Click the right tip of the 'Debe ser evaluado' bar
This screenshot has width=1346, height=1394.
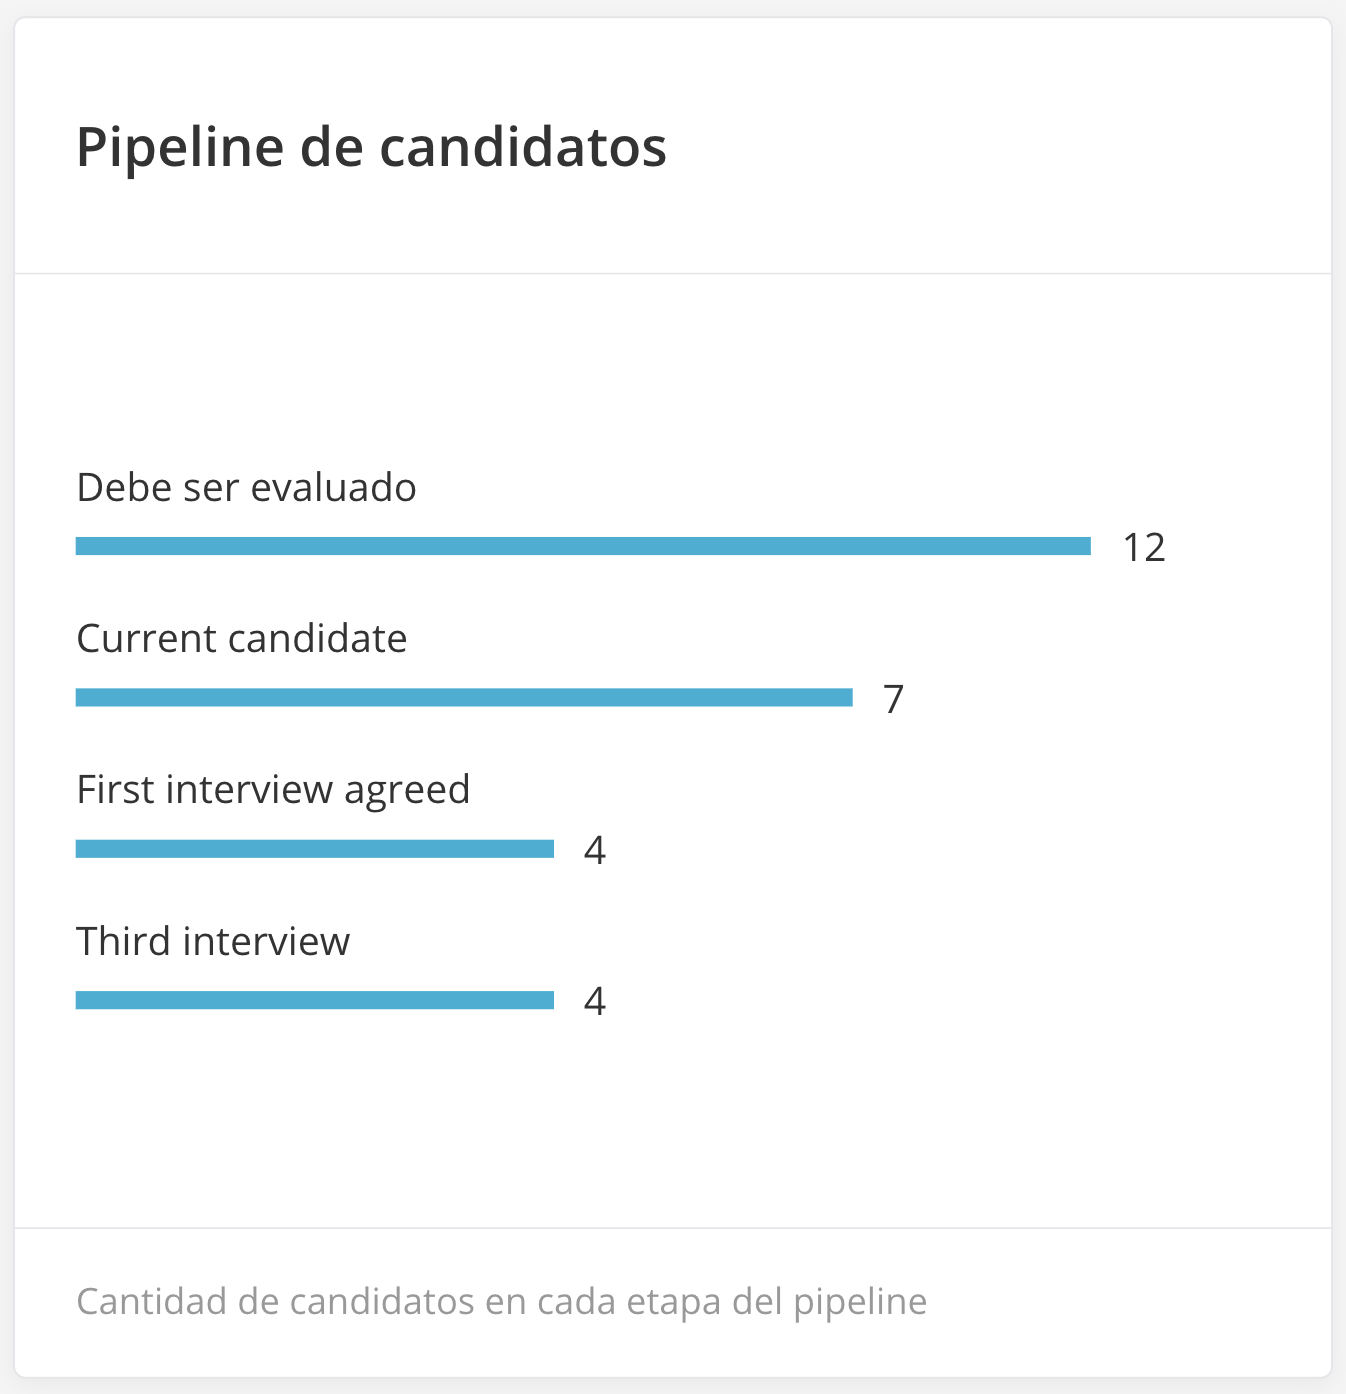[1087, 546]
